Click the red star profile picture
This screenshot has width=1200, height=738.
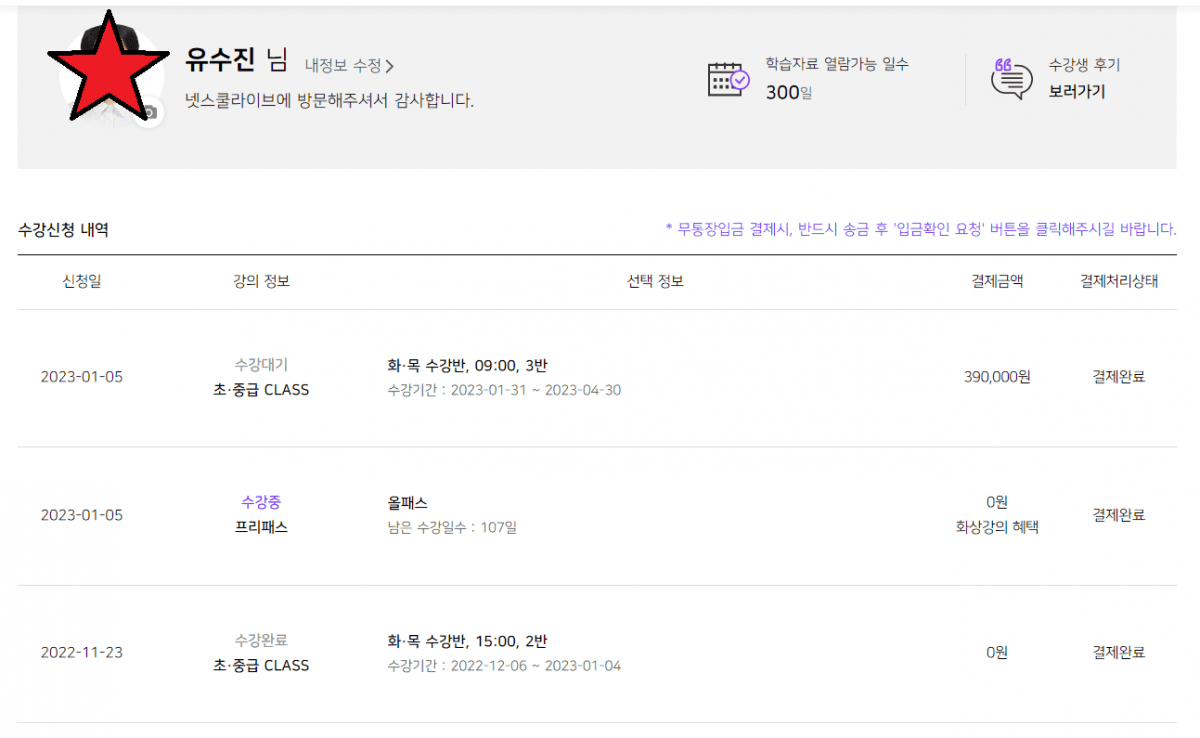tap(107, 68)
